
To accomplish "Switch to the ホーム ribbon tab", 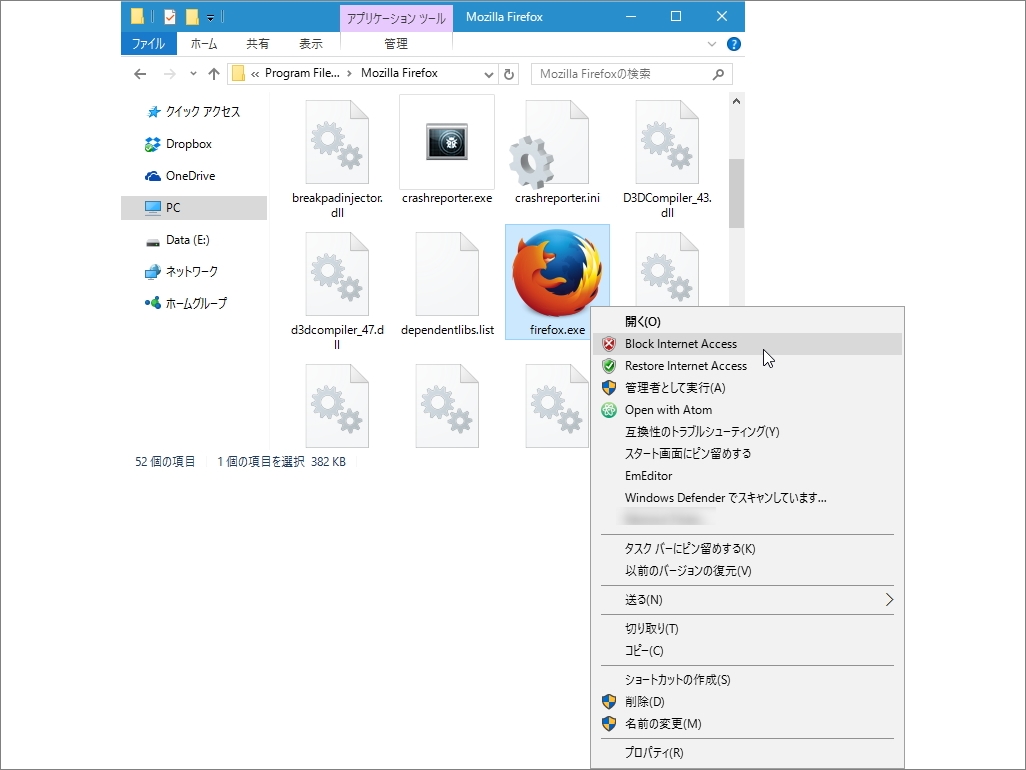I will tap(203, 44).
